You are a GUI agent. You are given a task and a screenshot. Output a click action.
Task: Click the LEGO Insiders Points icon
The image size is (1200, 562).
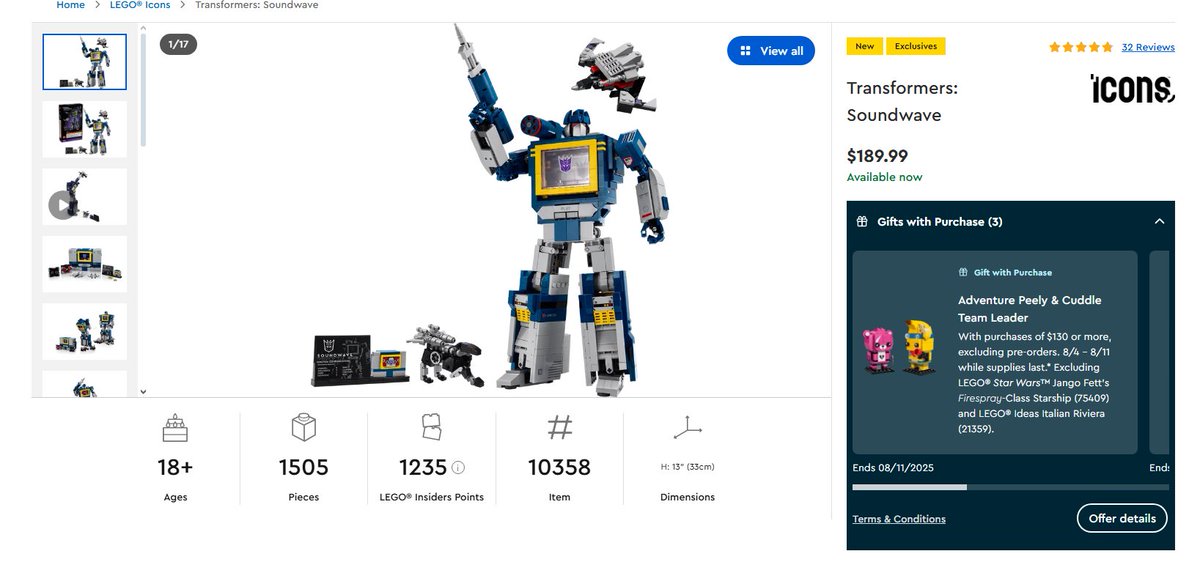coord(432,427)
